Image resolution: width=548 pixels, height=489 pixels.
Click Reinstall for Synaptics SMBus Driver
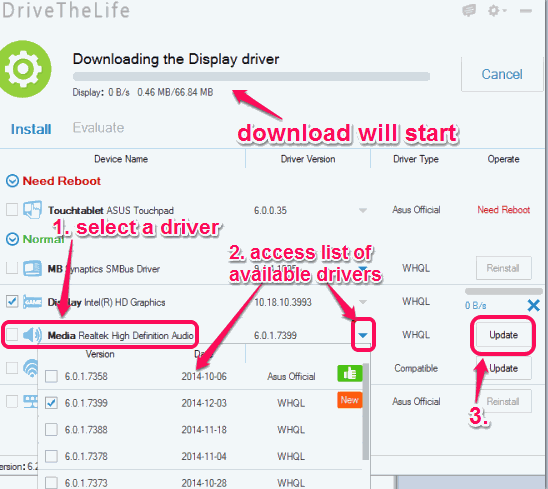tap(503, 268)
